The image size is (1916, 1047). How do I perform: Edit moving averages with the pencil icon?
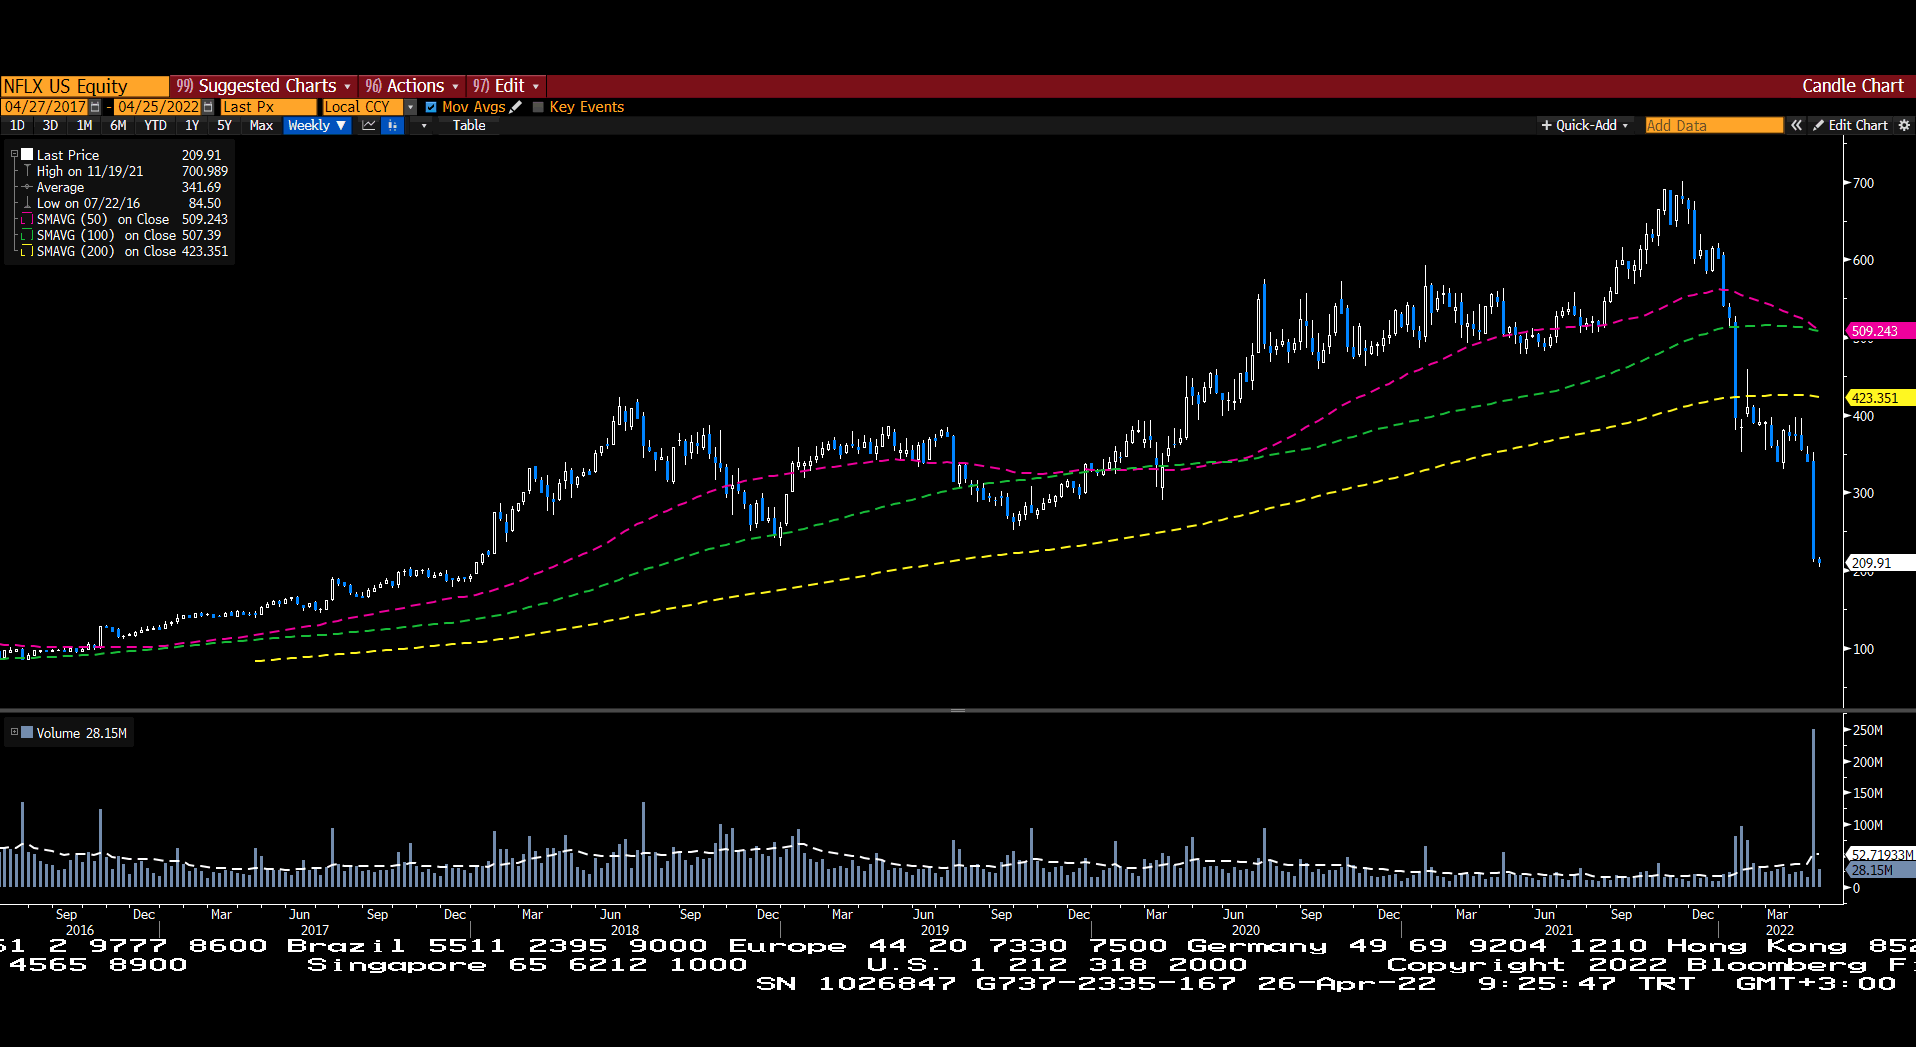[x=516, y=107]
